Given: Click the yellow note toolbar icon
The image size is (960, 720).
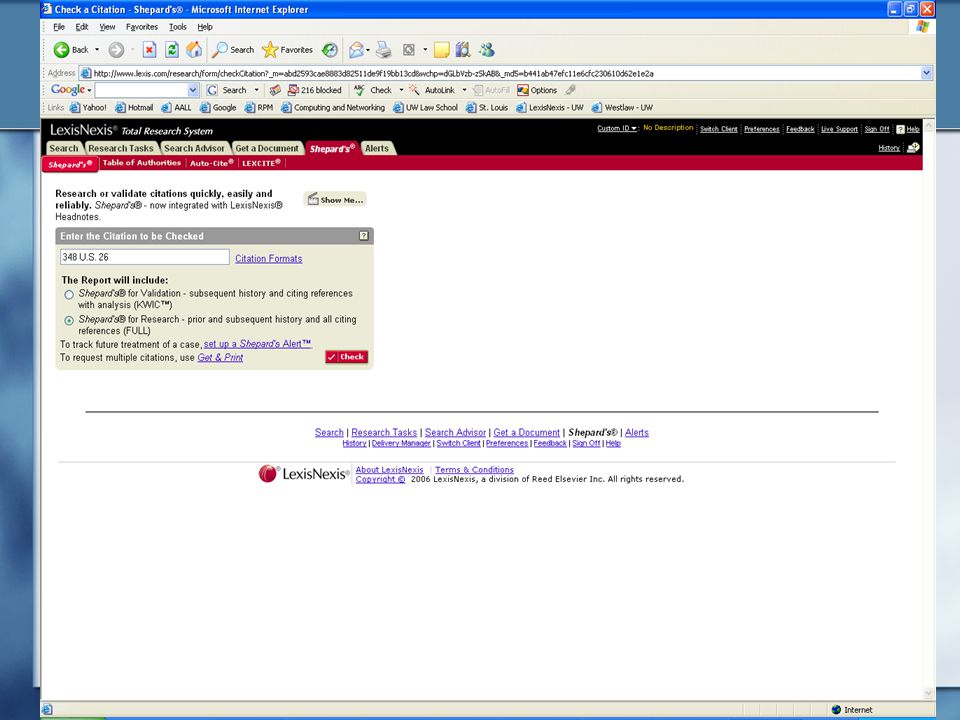Looking at the screenshot, I should tap(441, 50).
